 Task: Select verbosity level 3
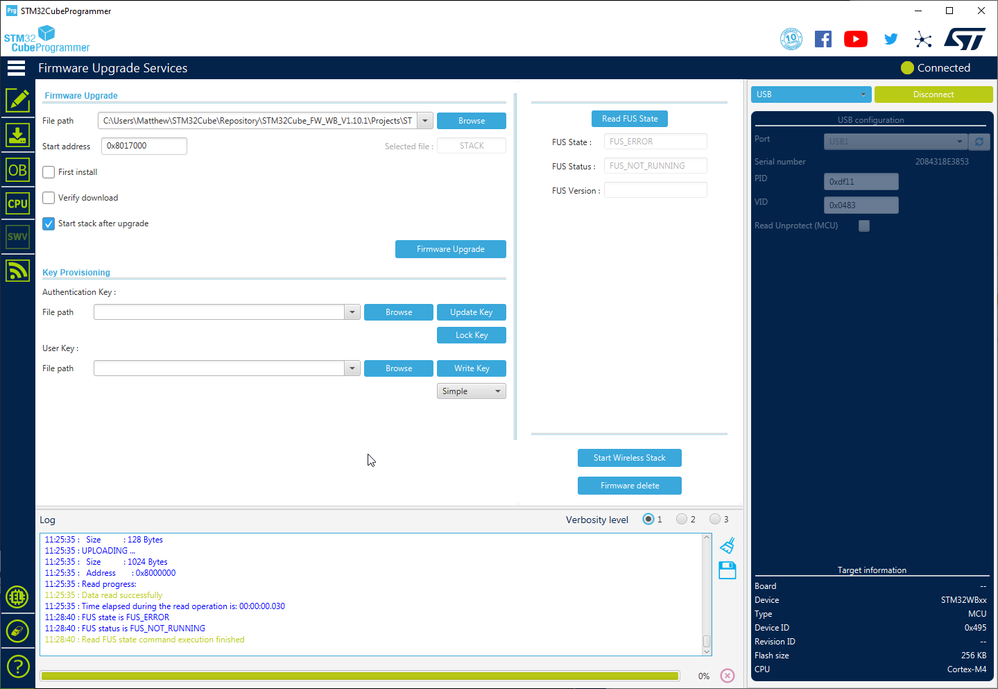coord(715,519)
